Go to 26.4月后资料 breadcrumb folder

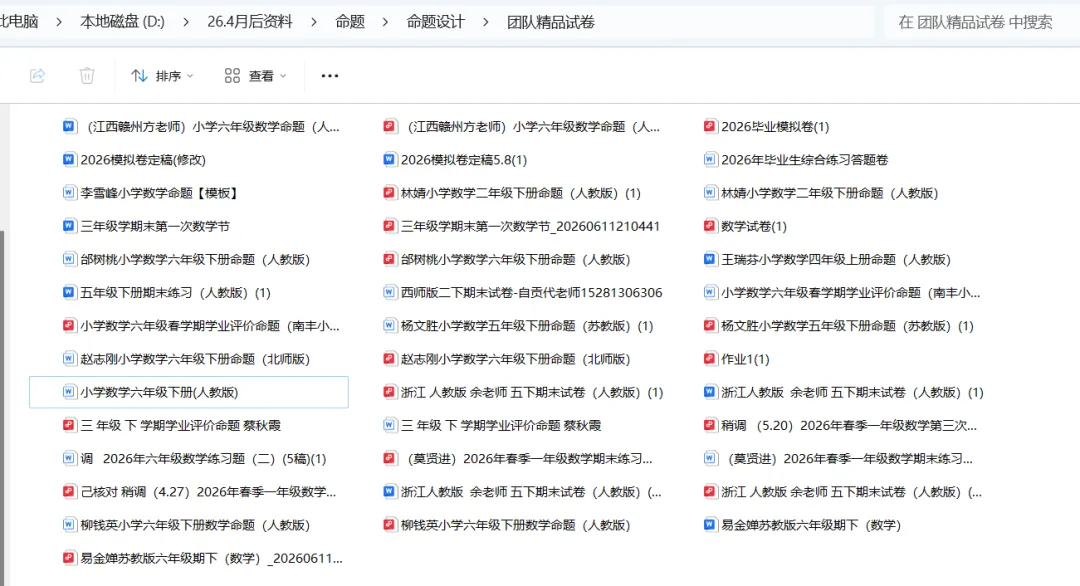coord(250,22)
